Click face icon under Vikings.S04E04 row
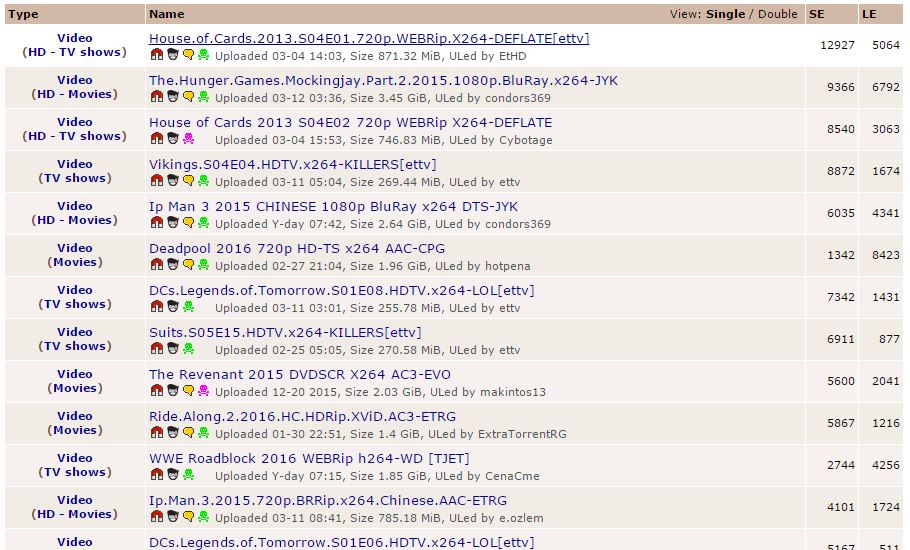 coord(172,180)
